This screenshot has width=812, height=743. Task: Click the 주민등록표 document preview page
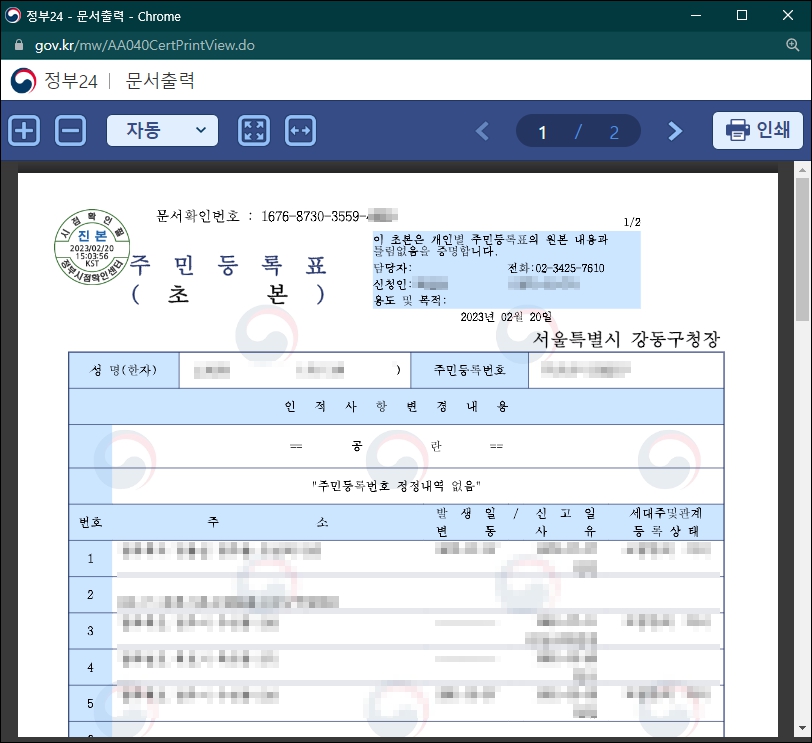[x=400, y=450]
